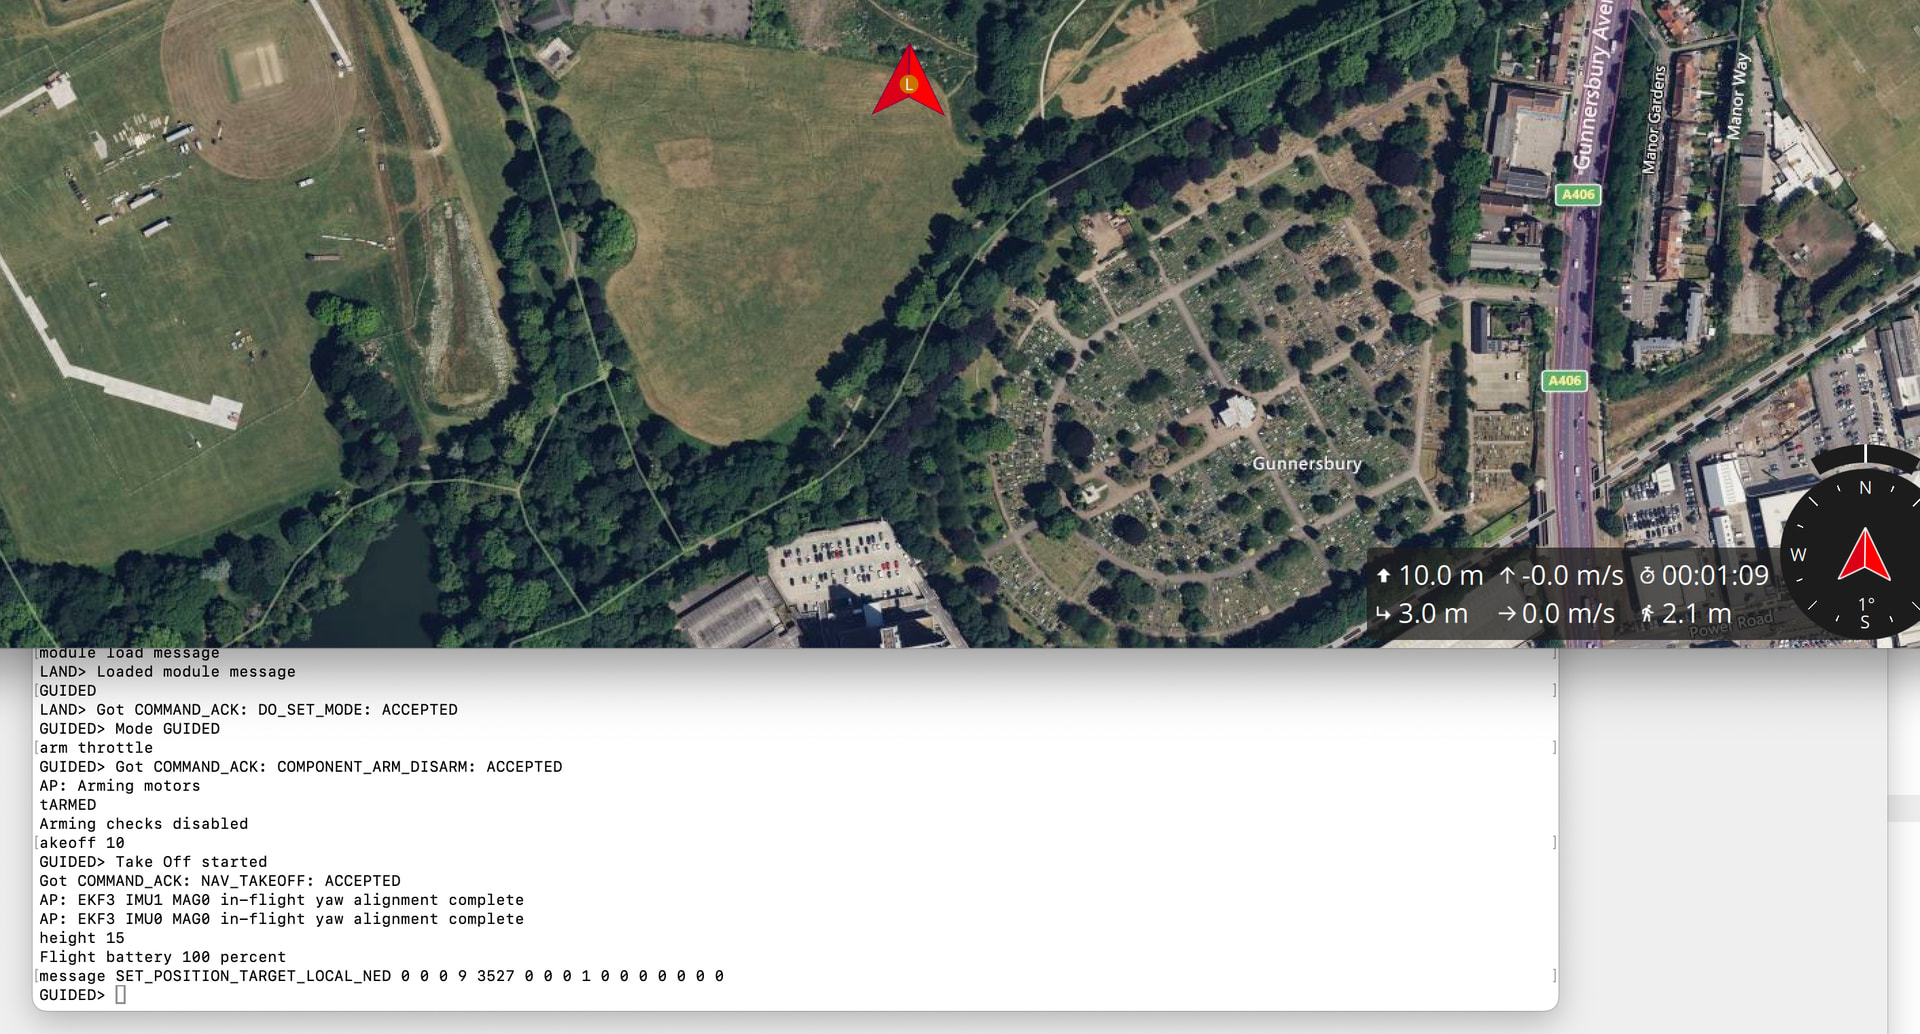
Task: Click the lower A406 road sign near Gunnersbury
Action: tap(1565, 381)
